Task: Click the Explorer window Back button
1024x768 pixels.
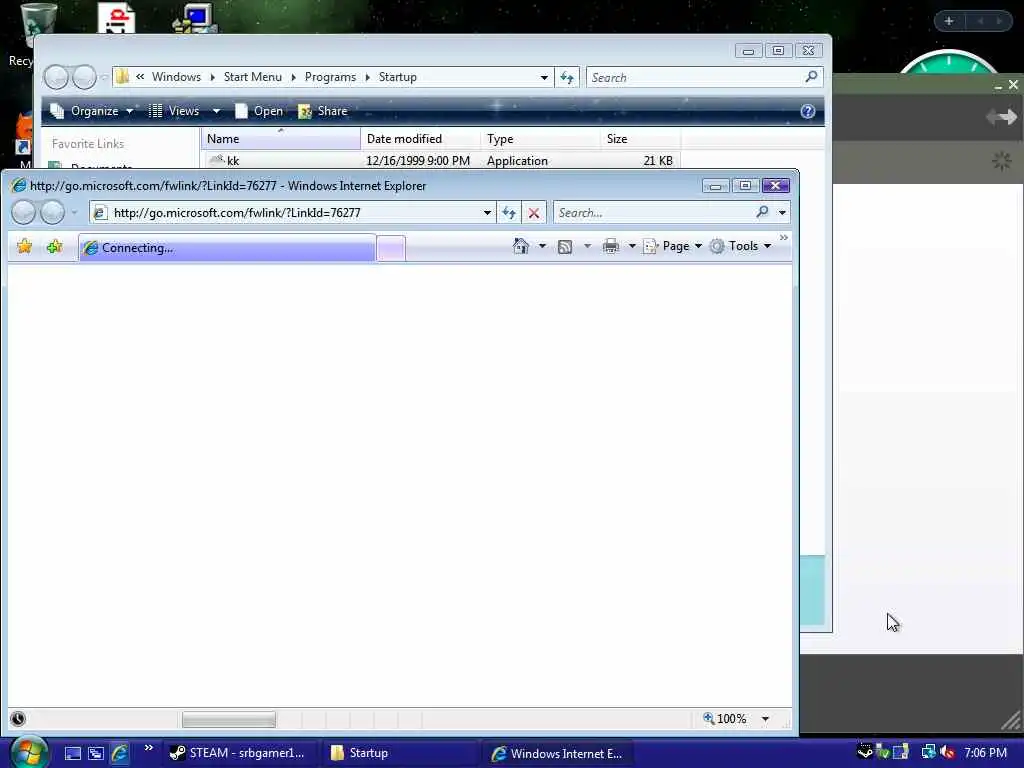Action: pyautogui.click(x=56, y=77)
